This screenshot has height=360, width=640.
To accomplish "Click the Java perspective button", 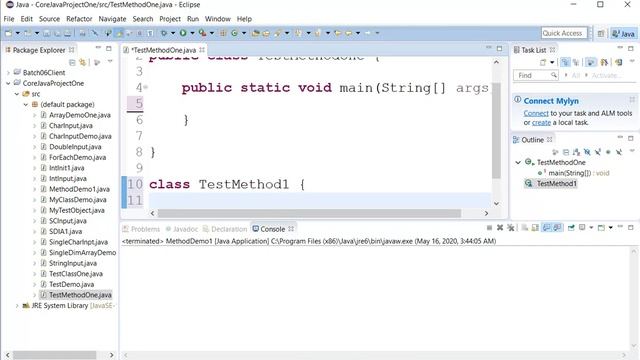I will pyautogui.click(x=623, y=33).
